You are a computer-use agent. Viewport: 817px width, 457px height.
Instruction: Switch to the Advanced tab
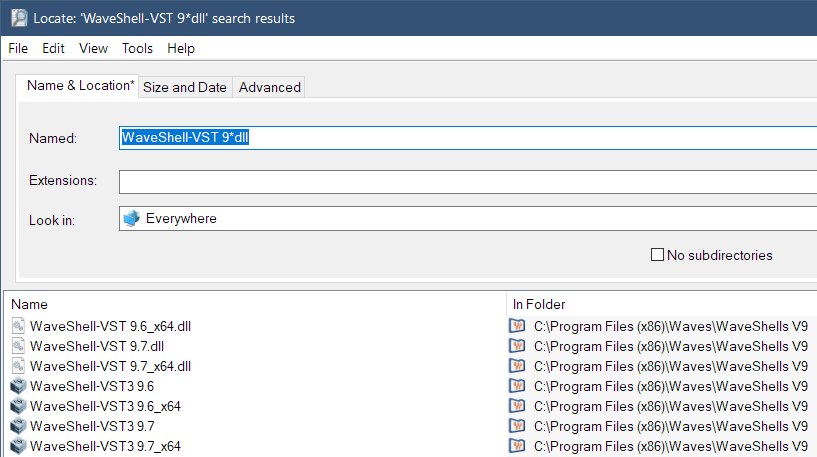pos(270,87)
